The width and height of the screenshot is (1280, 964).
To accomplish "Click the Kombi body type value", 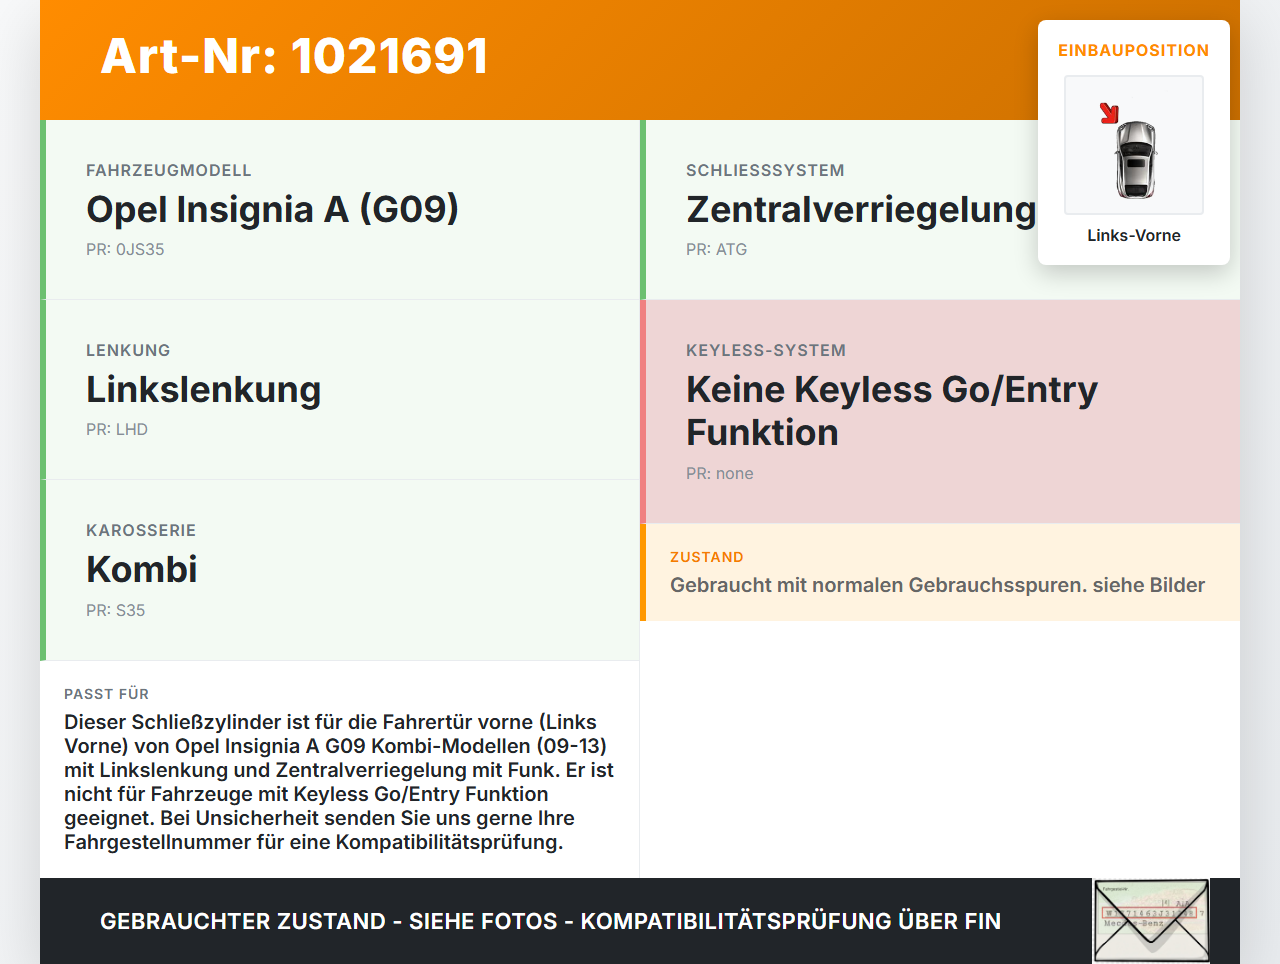I will click(x=142, y=569).
